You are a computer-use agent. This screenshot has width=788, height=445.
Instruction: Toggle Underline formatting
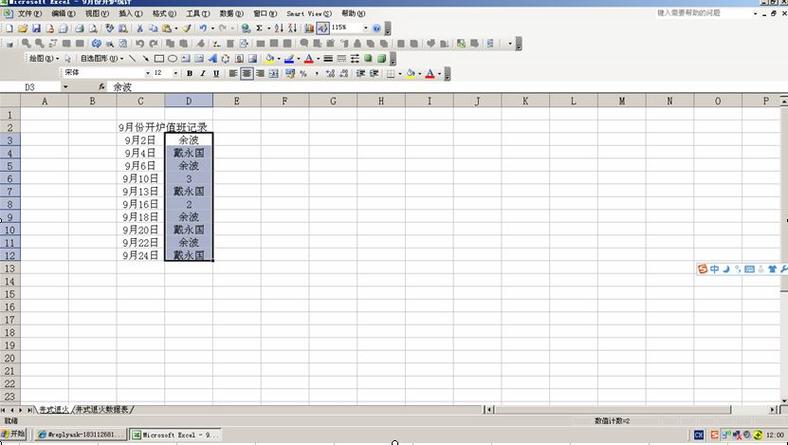coord(216,74)
